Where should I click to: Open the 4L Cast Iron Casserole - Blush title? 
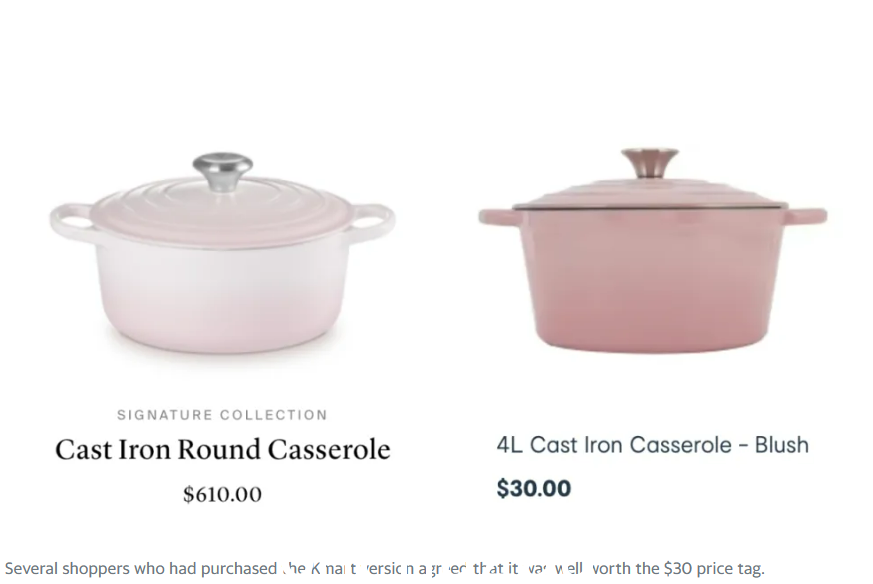coord(653,445)
